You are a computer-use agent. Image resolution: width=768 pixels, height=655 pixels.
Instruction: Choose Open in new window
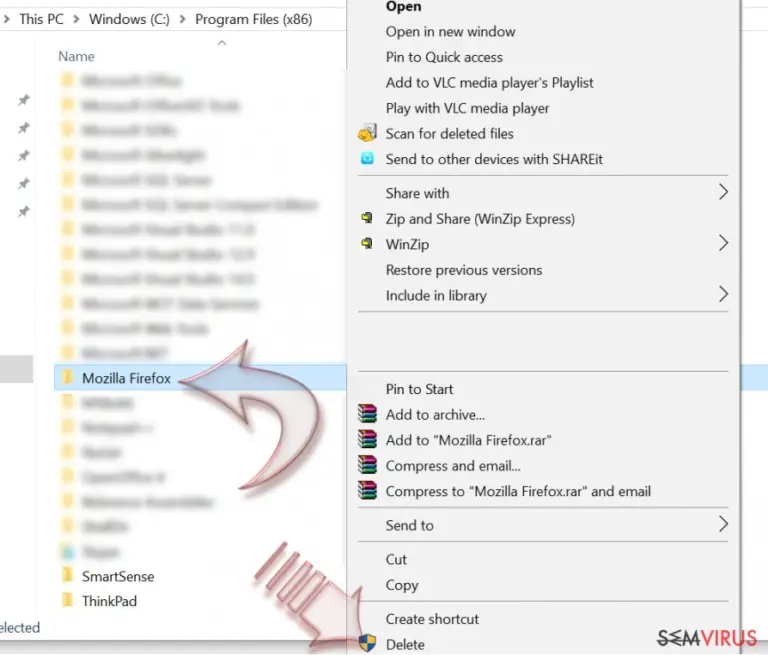tap(450, 32)
